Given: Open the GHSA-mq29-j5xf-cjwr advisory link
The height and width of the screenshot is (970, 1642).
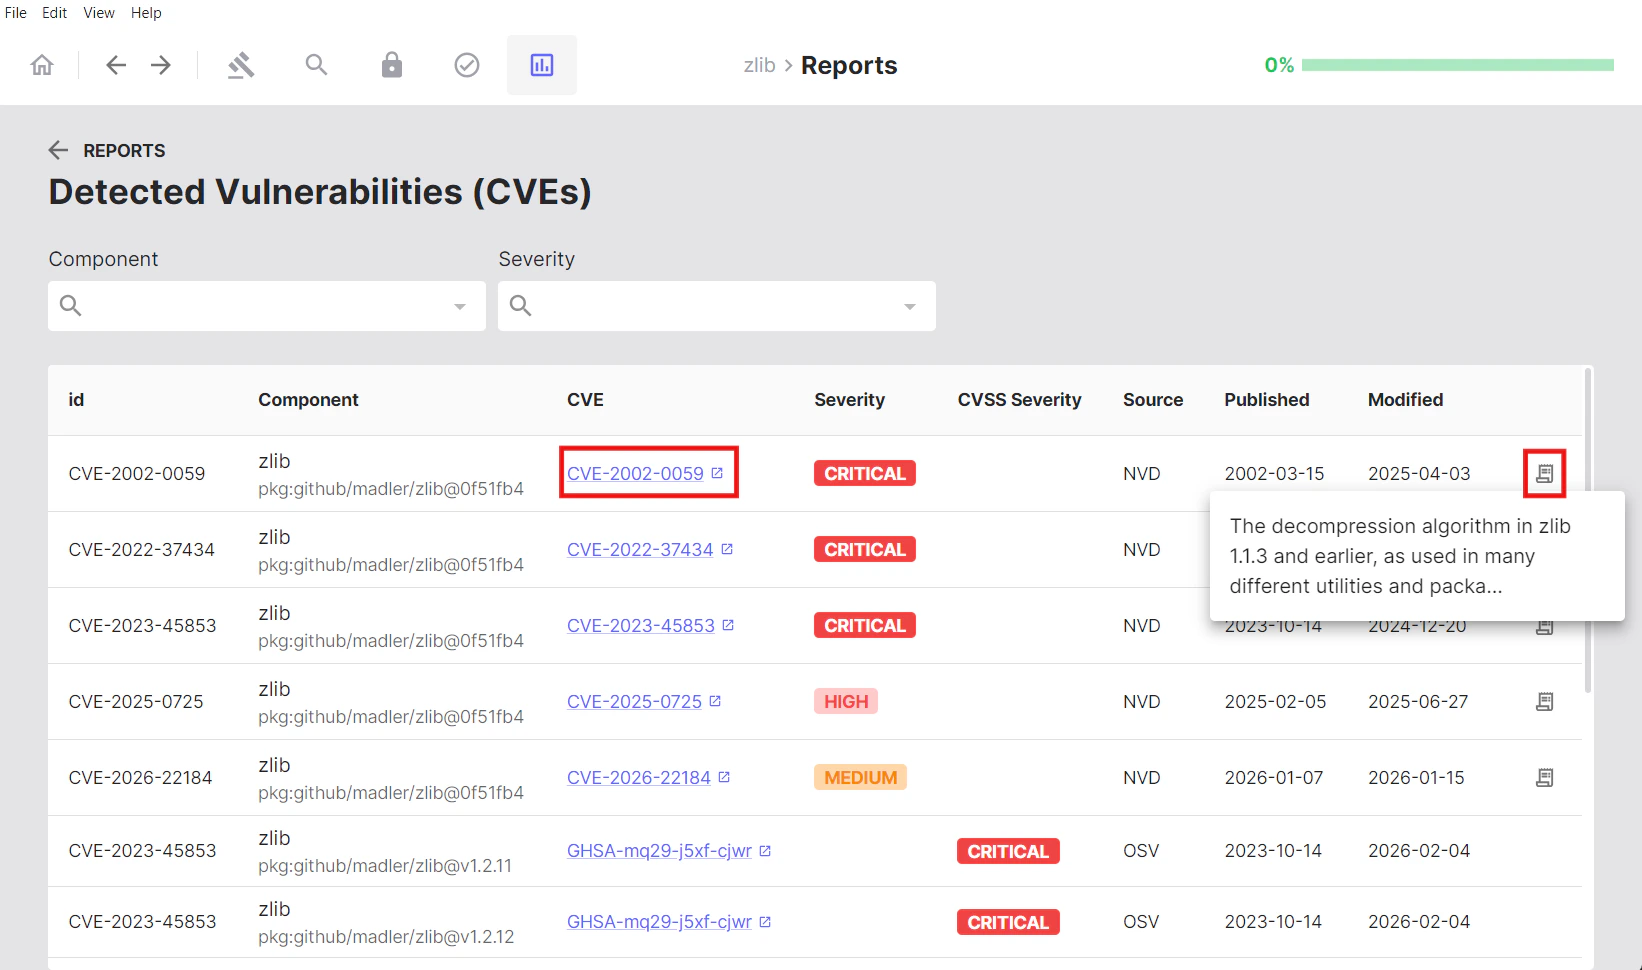Looking at the screenshot, I should [658, 851].
